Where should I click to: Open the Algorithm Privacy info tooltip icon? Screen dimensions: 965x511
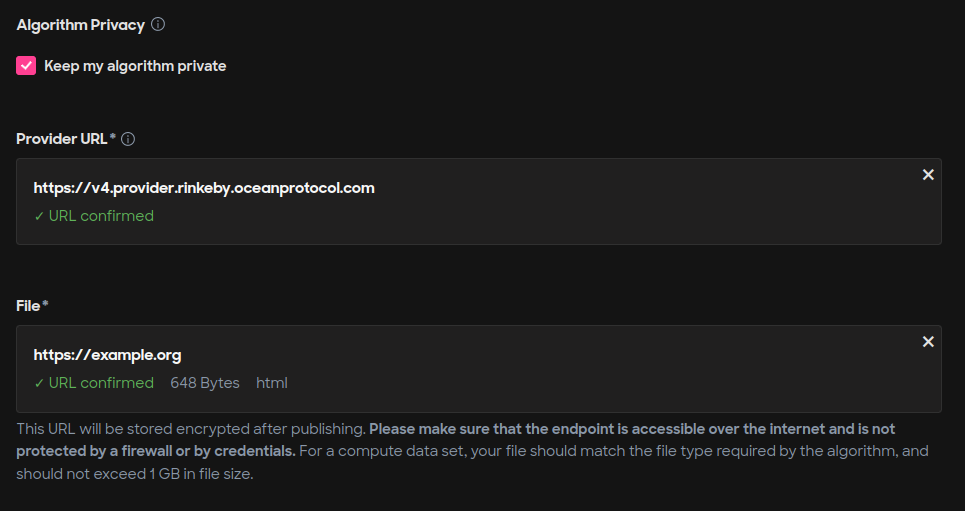158,25
